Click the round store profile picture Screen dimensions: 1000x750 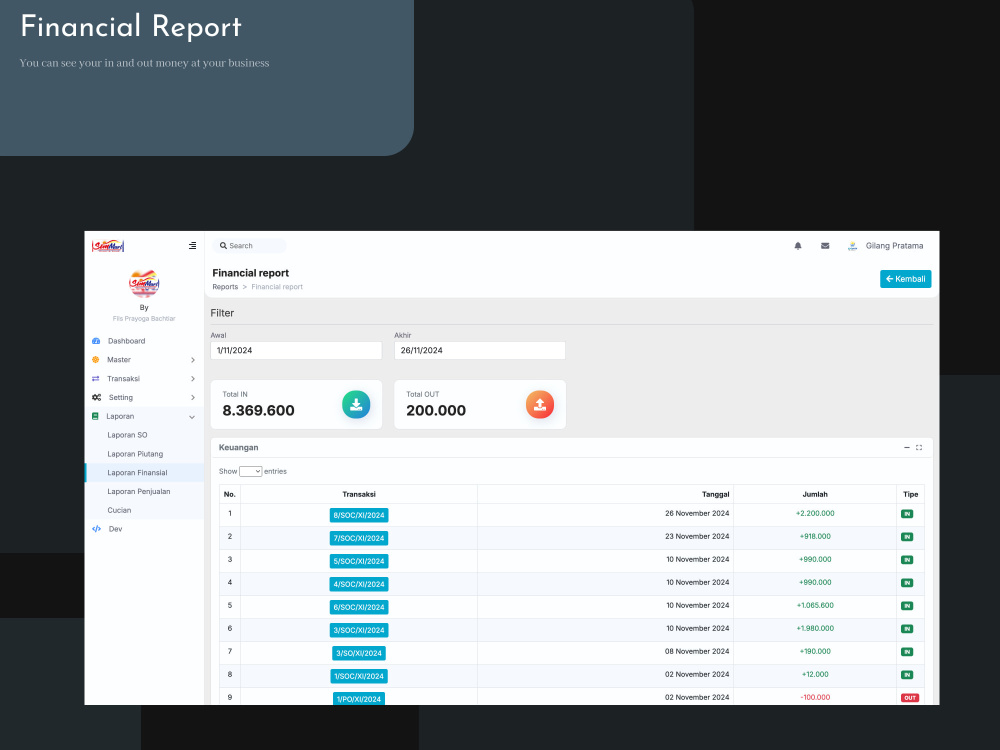(x=144, y=283)
